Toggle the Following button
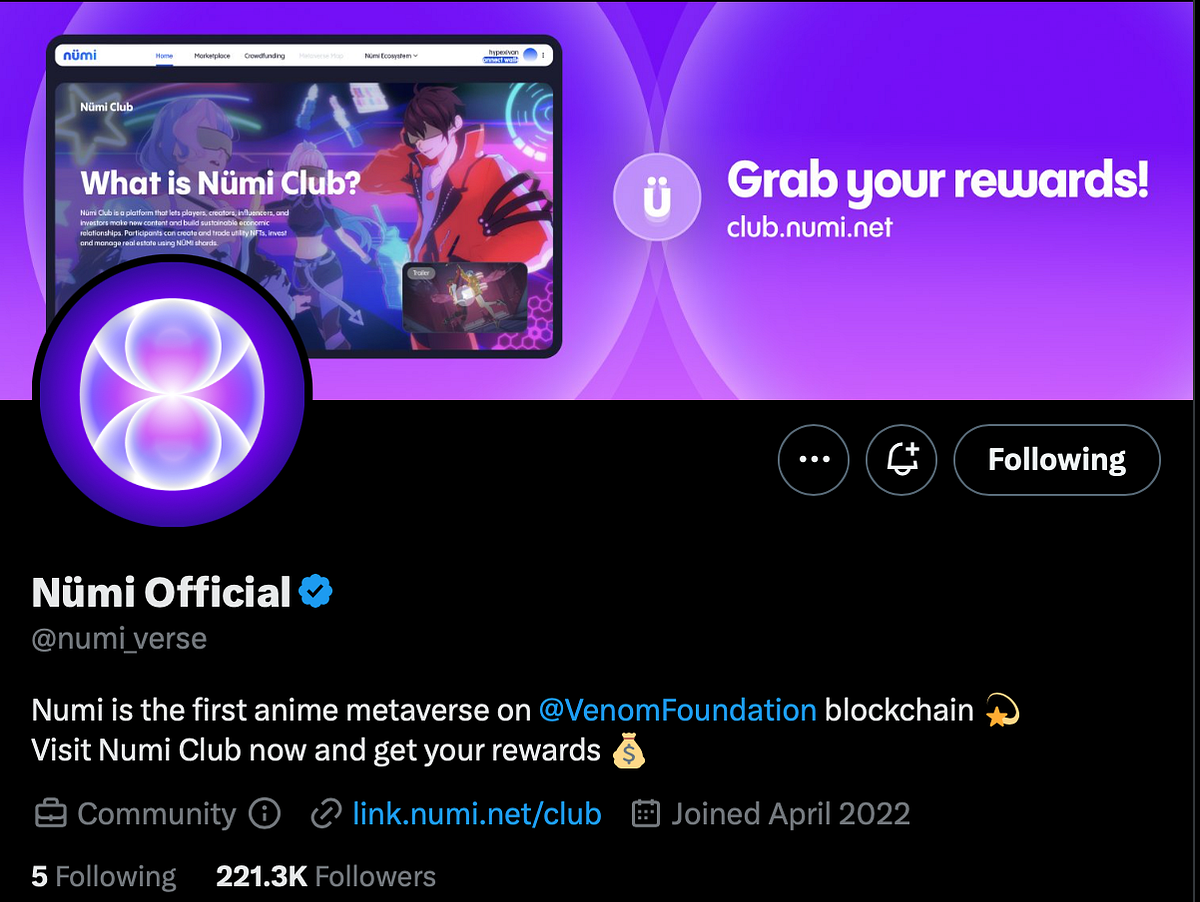Image resolution: width=1200 pixels, height=902 pixels. tap(1057, 460)
